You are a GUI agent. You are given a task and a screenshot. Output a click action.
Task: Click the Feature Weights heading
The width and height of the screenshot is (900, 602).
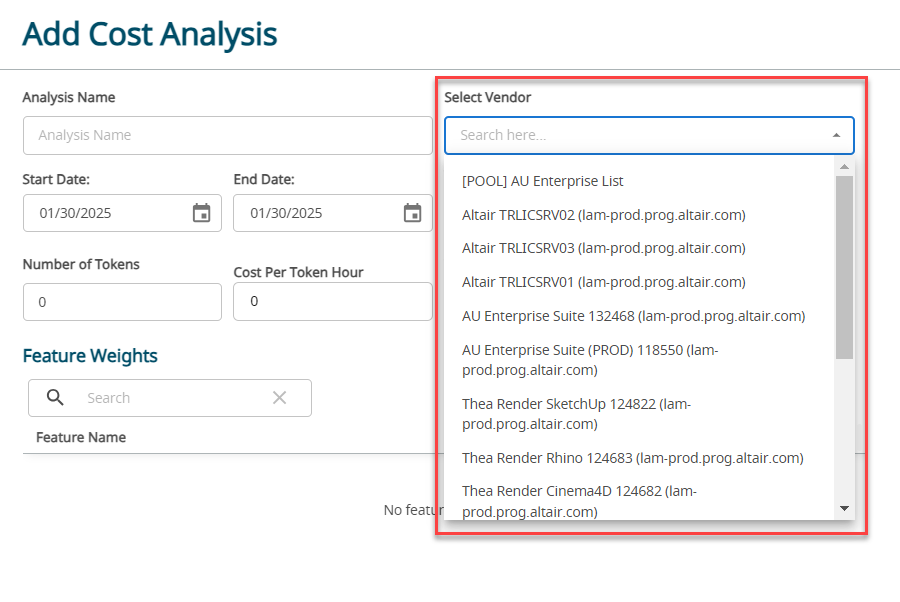click(90, 356)
